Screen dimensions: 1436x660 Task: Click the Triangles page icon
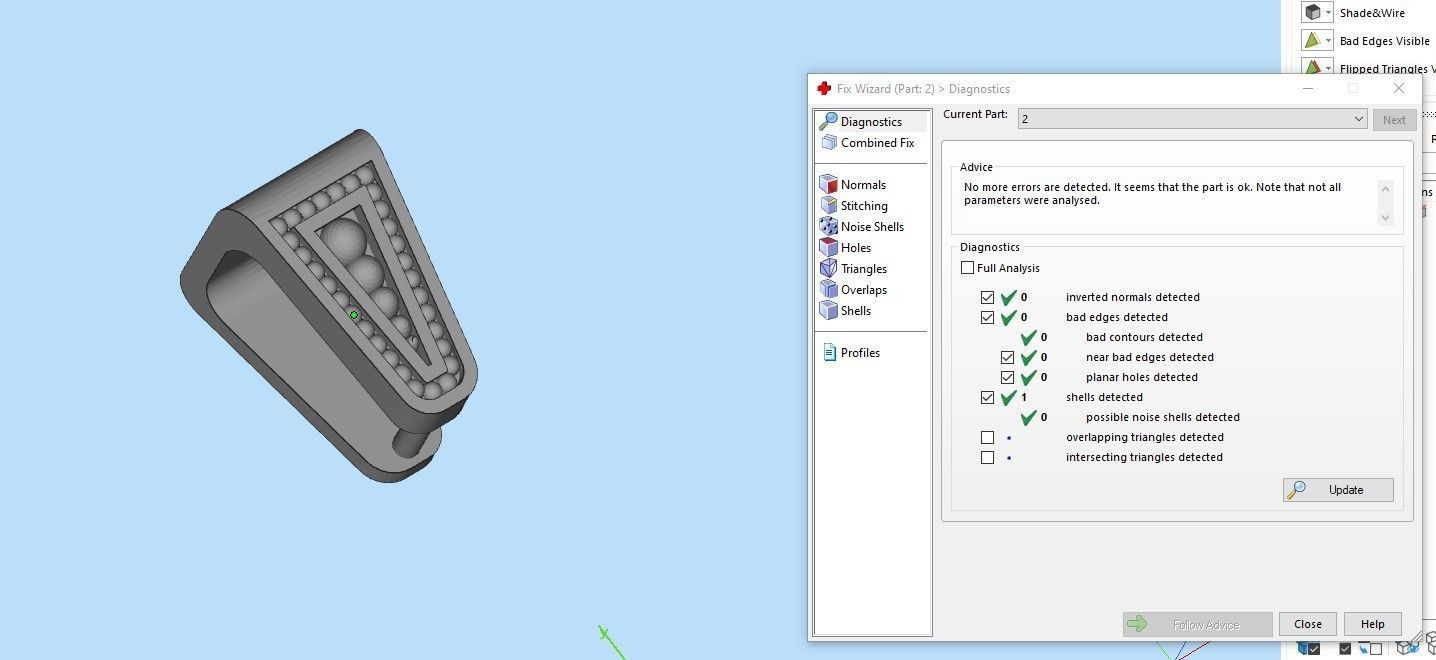click(x=828, y=269)
